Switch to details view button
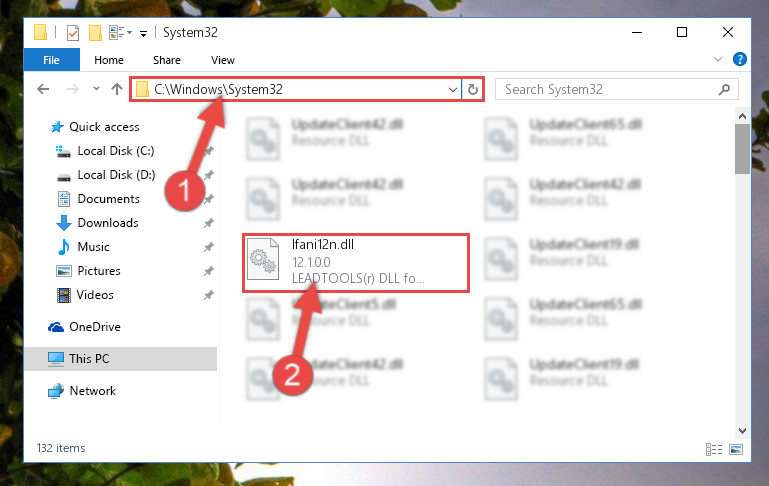769x486 pixels. click(714, 449)
